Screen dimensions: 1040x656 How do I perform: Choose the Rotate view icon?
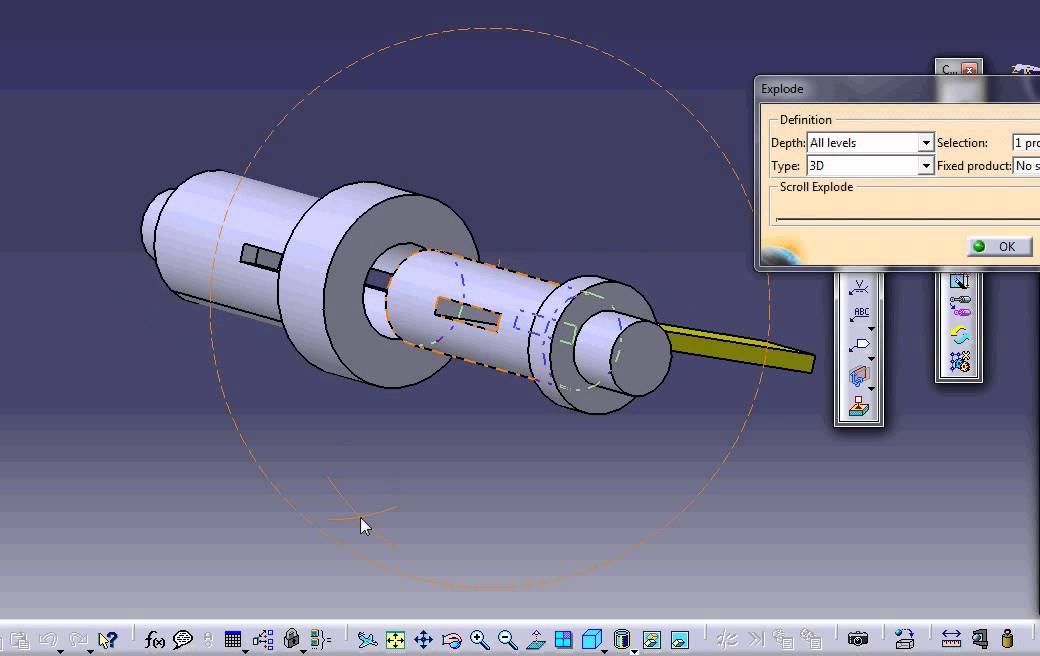click(x=452, y=639)
